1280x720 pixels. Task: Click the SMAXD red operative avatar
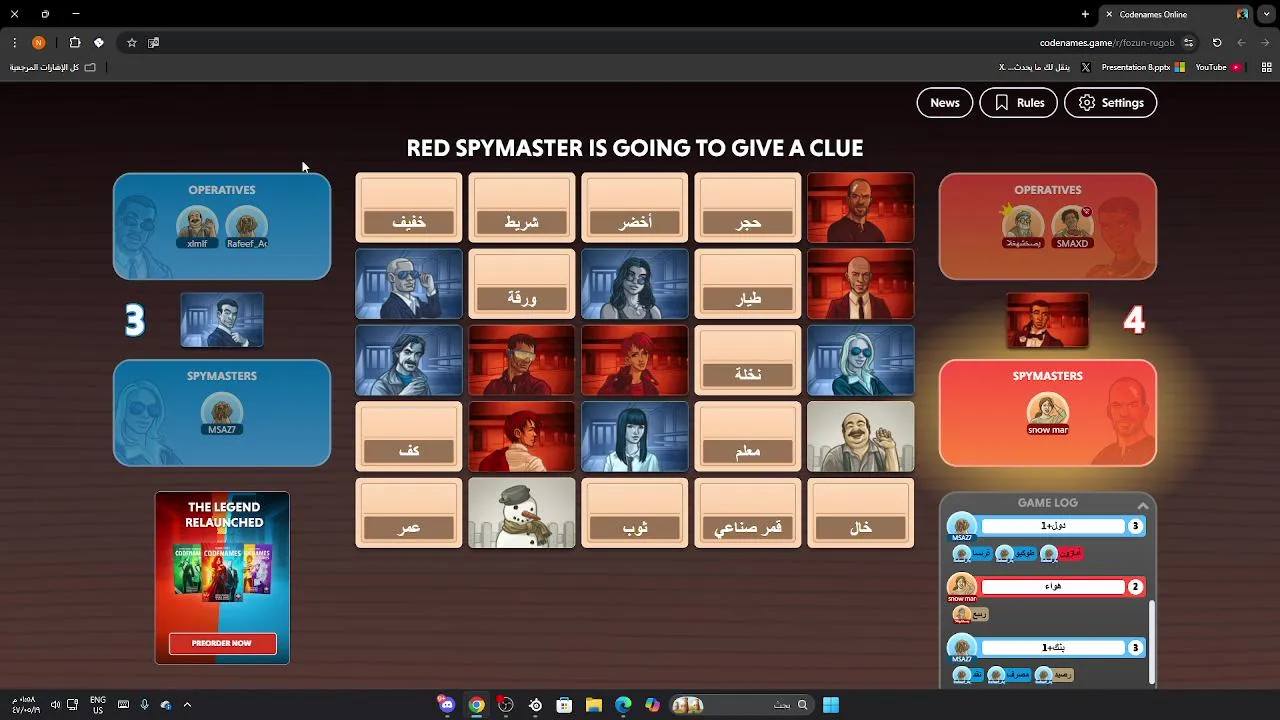point(1072,227)
